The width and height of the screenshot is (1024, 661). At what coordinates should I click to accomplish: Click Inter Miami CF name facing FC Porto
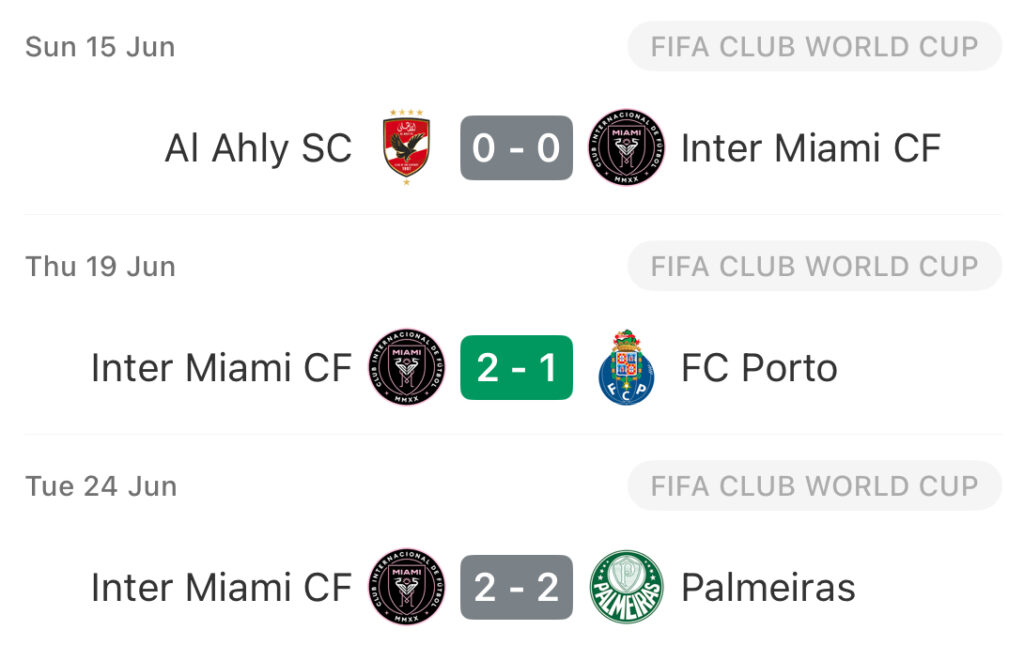click(222, 368)
